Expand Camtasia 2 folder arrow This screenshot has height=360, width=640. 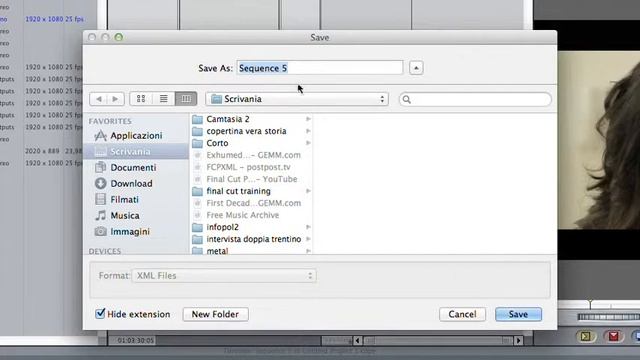(x=308, y=119)
